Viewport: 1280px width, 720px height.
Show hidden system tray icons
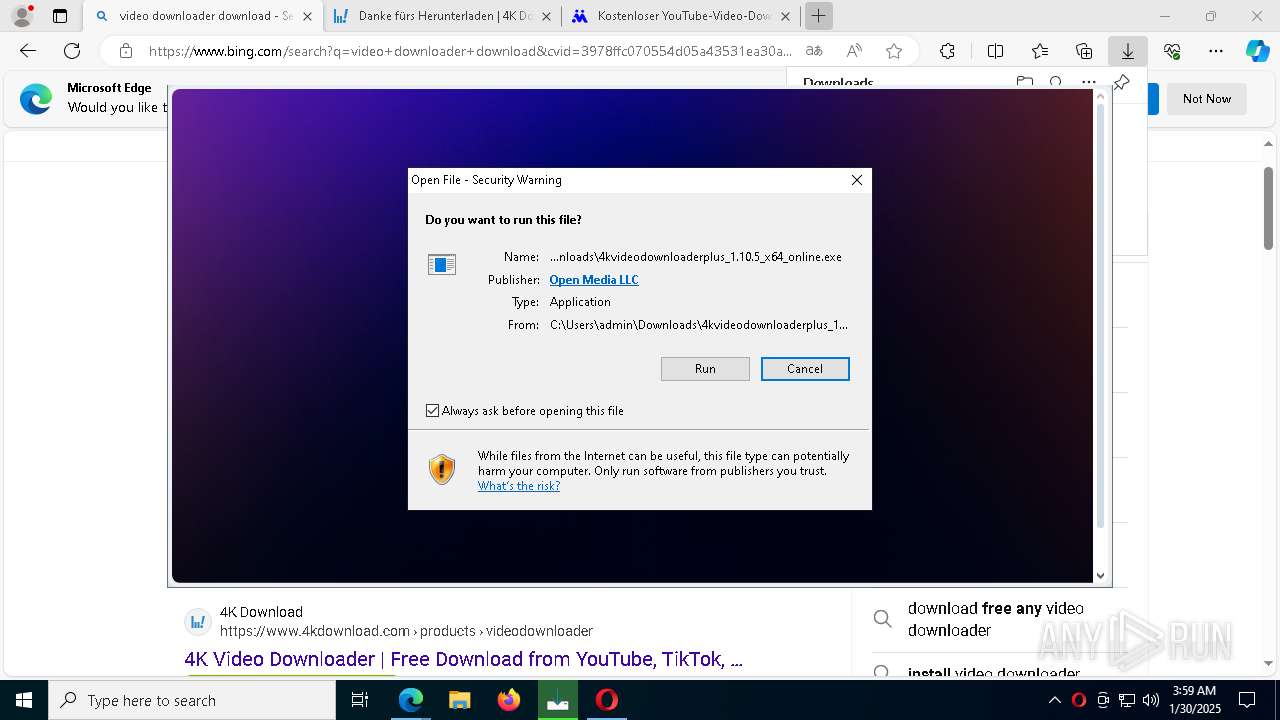coord(1055,700)
